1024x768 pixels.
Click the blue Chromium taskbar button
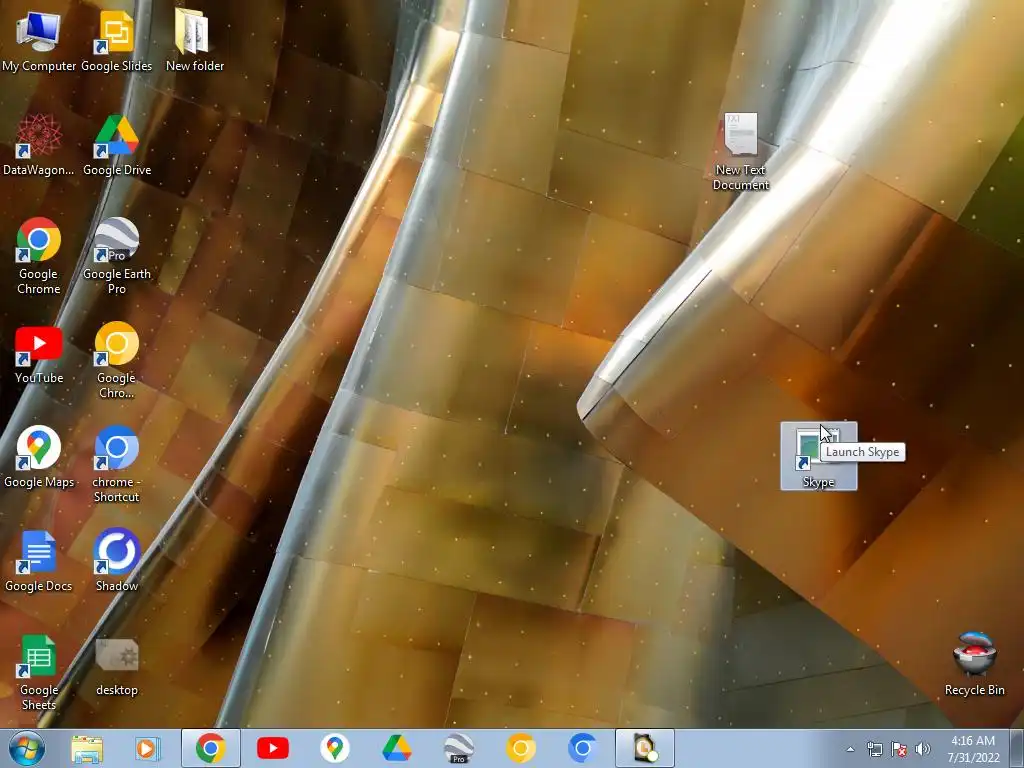pos(583,748)
